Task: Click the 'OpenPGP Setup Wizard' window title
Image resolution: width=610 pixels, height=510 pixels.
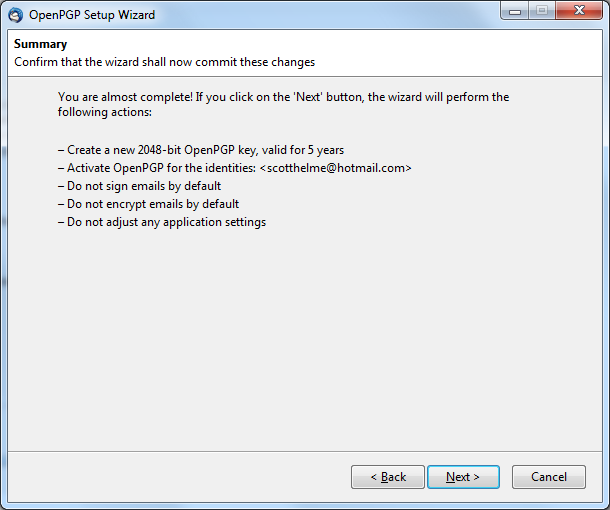Action: pos(92,15)
